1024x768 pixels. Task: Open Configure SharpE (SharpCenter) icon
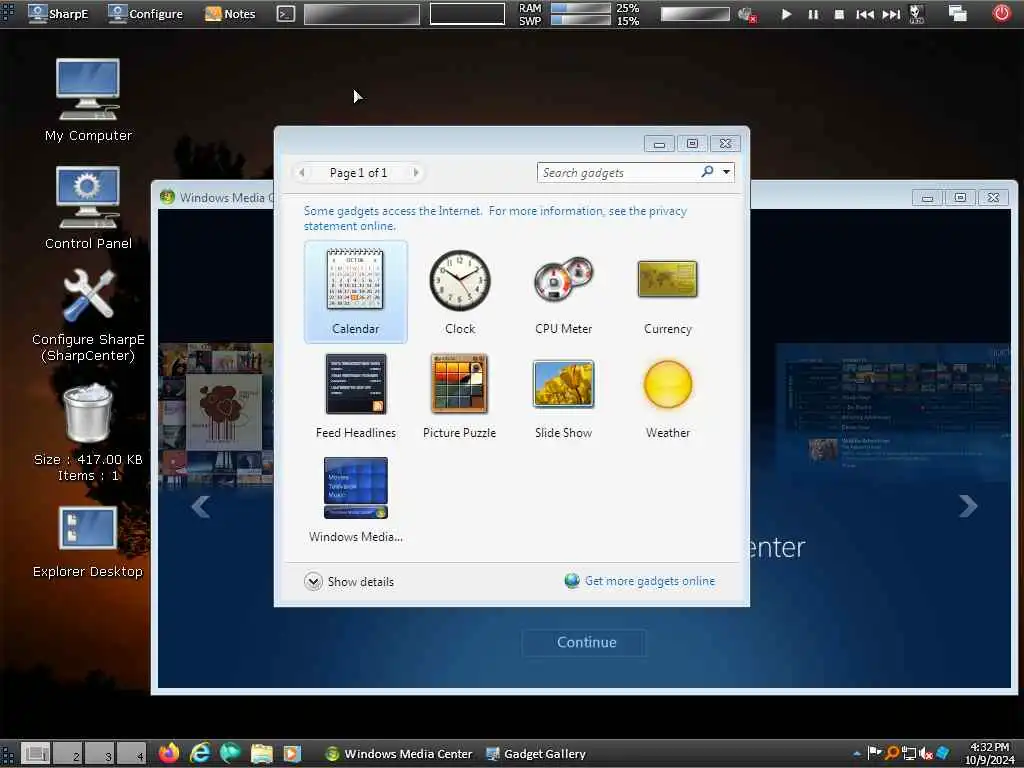tap(88, 315)
